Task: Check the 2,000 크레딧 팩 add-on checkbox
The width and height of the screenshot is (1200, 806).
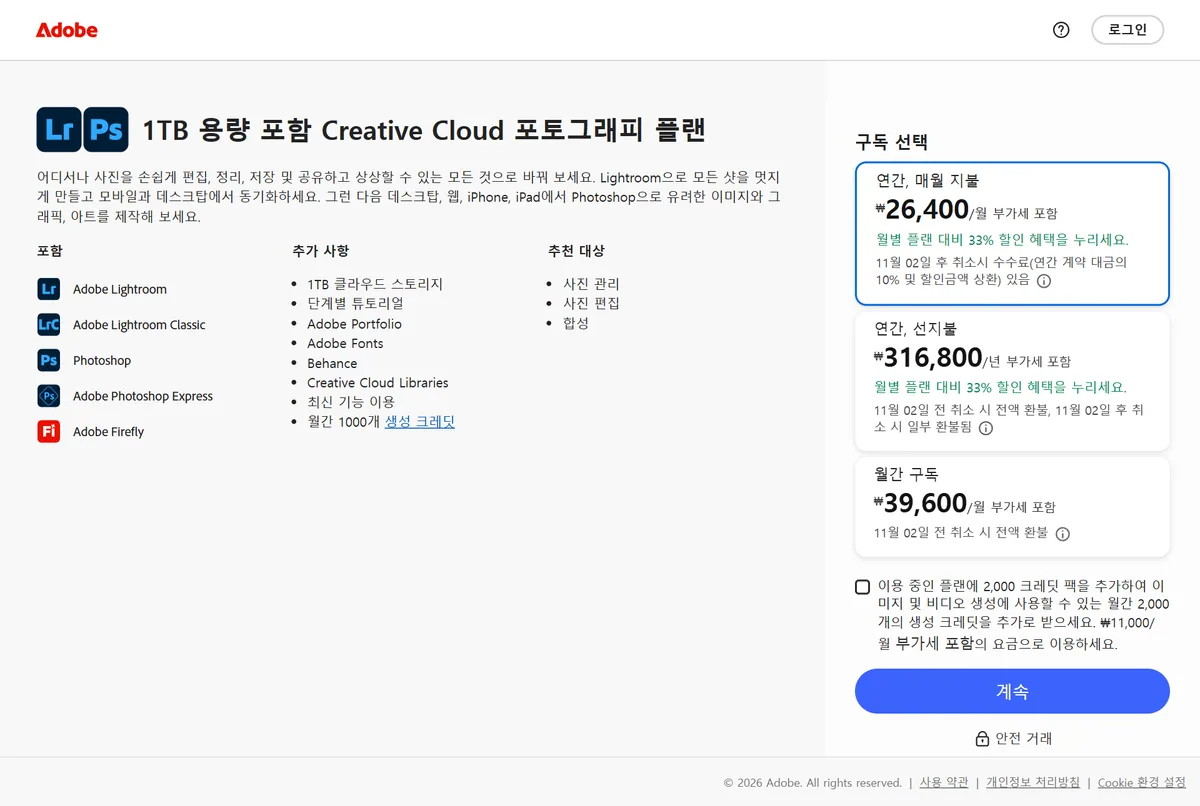Action: pos(863,587)
